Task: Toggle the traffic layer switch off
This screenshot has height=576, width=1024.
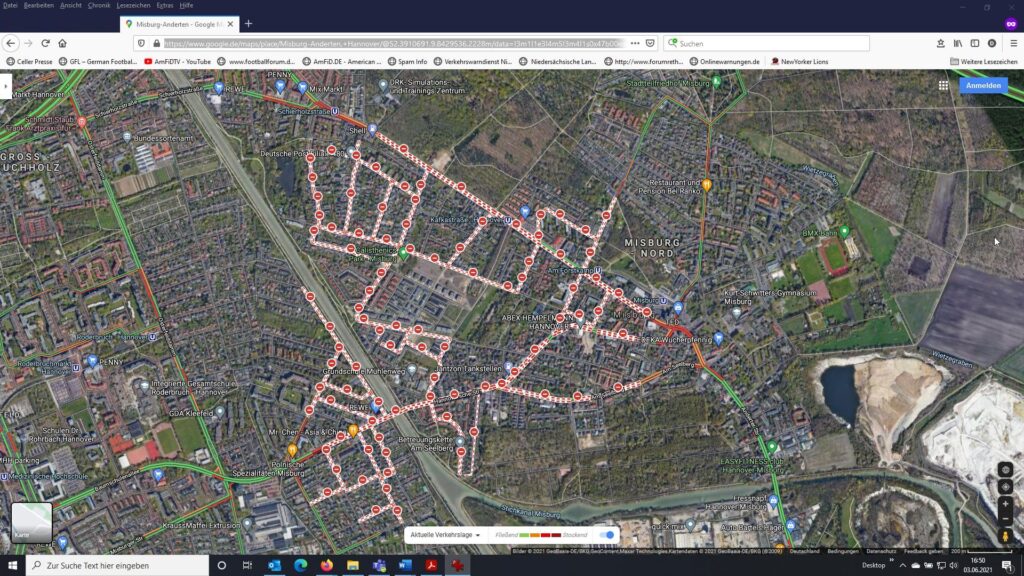Action: (605, 535)
